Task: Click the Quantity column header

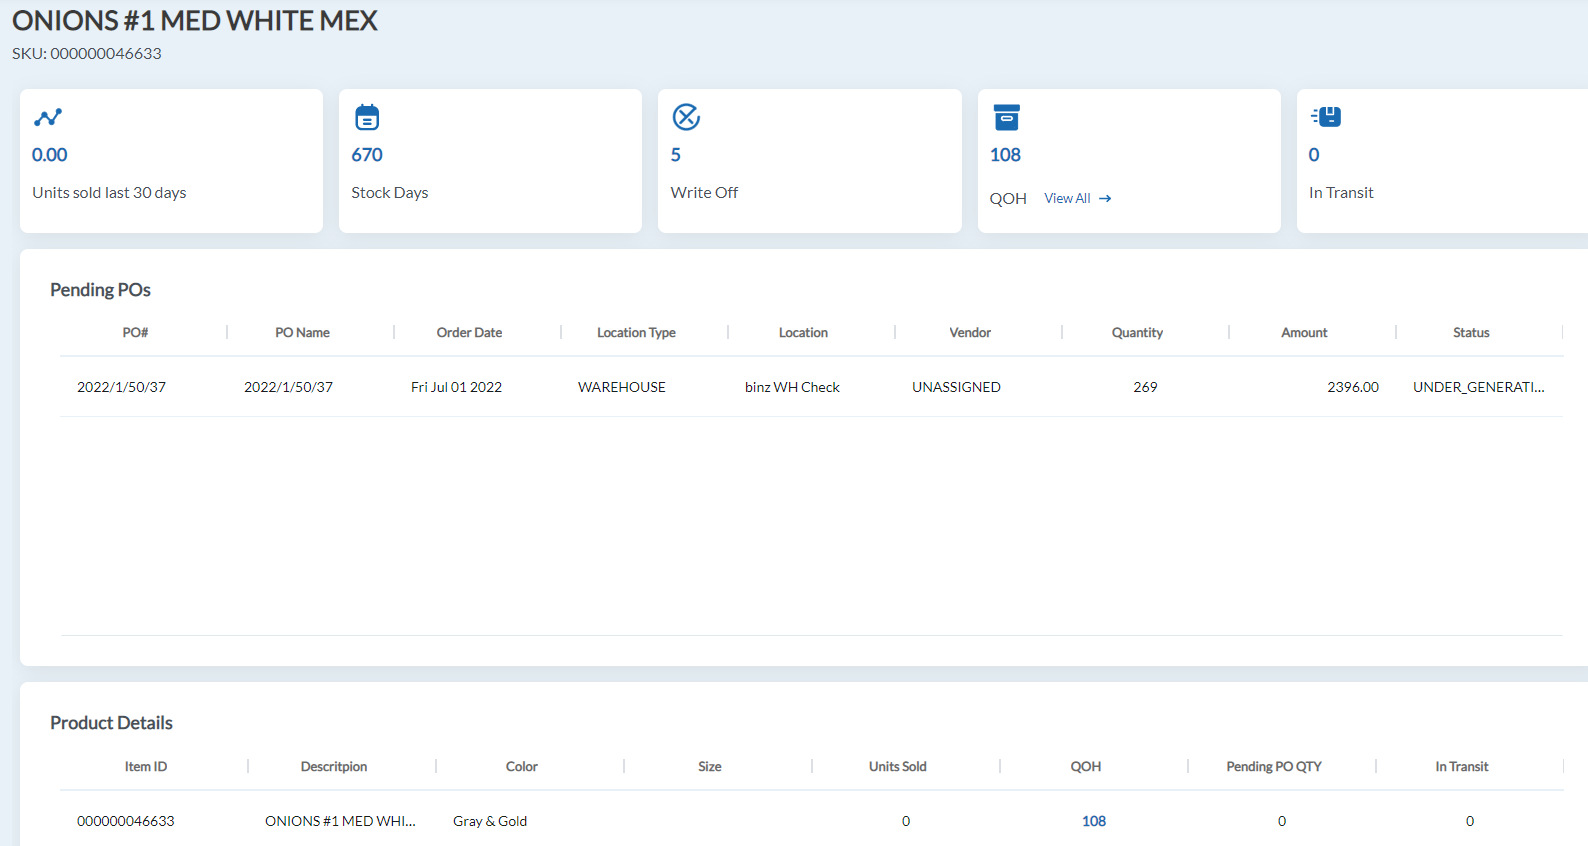Action: [1137, 333]
